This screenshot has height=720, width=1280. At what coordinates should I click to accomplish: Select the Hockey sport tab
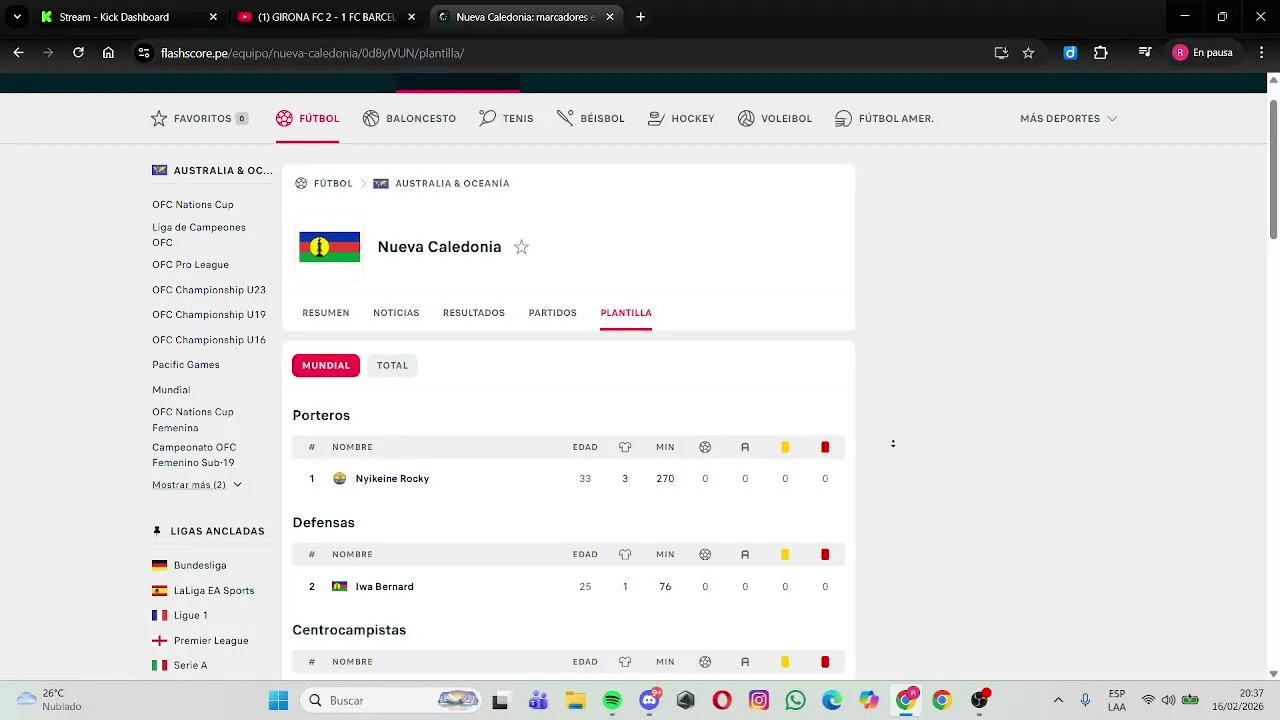681,118
